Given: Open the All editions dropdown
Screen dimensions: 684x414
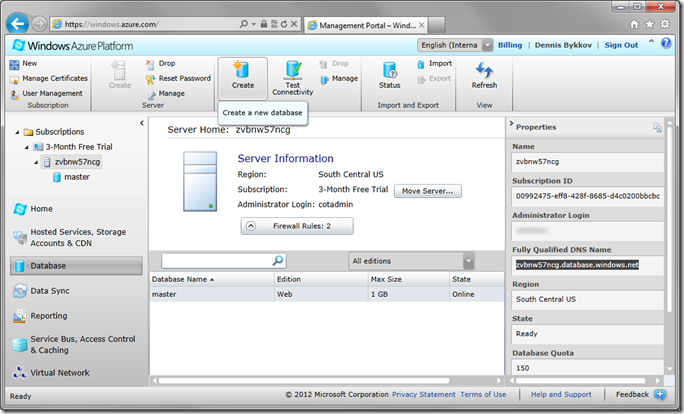Looking at the screenshot, I should point(411,261).
